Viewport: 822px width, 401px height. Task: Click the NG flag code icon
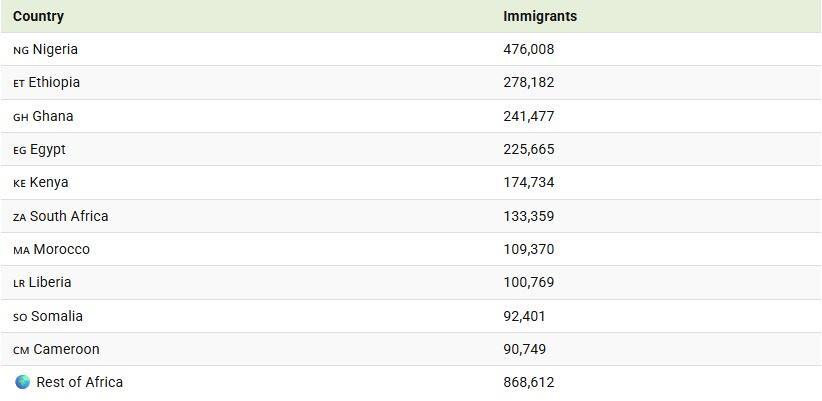21,50
